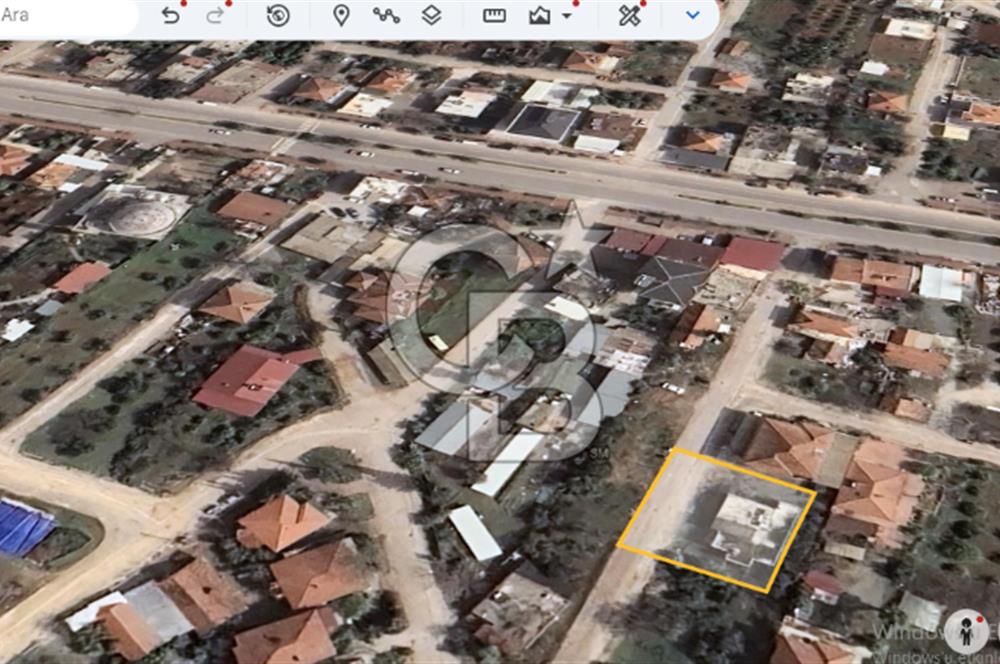Click the crossed tools icon in toolbar
The height and width of the screenshot is (664, 1000).
629,15
